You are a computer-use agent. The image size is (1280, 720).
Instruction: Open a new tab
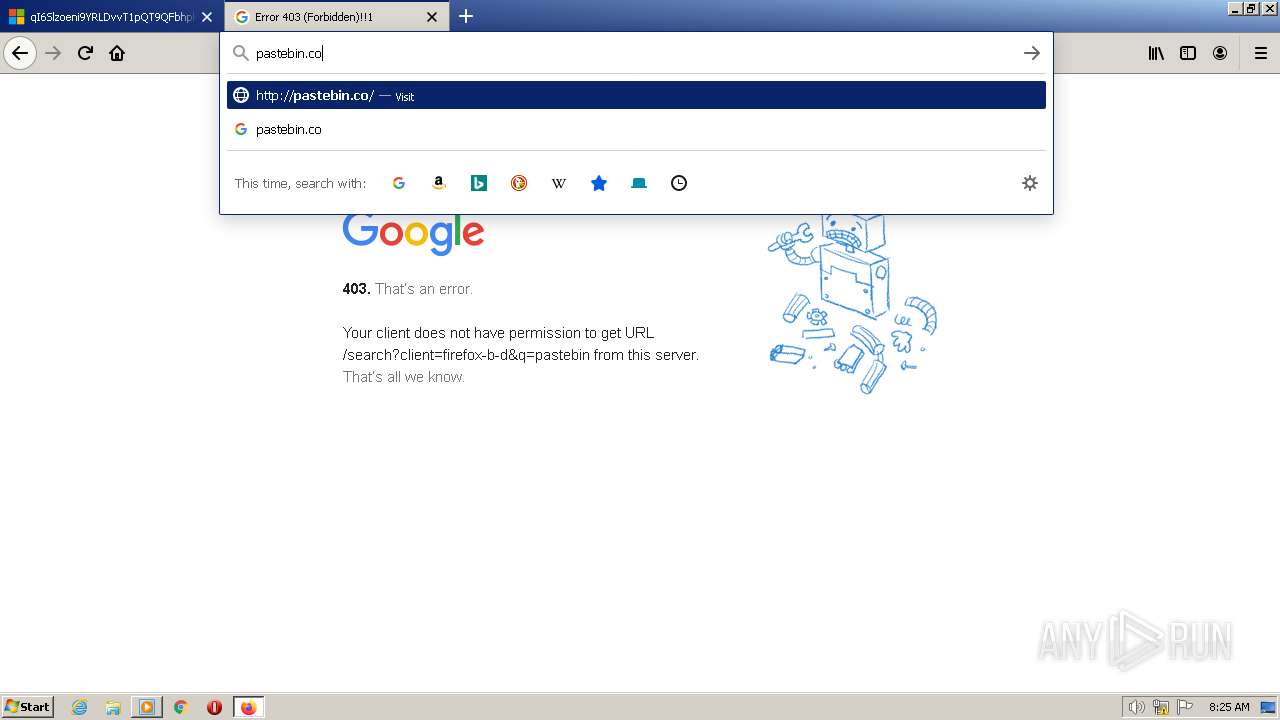pos(466,16)
